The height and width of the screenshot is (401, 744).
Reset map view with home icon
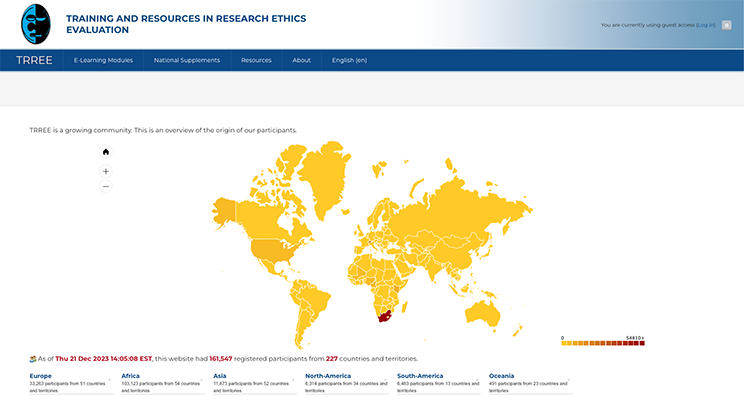106,152
